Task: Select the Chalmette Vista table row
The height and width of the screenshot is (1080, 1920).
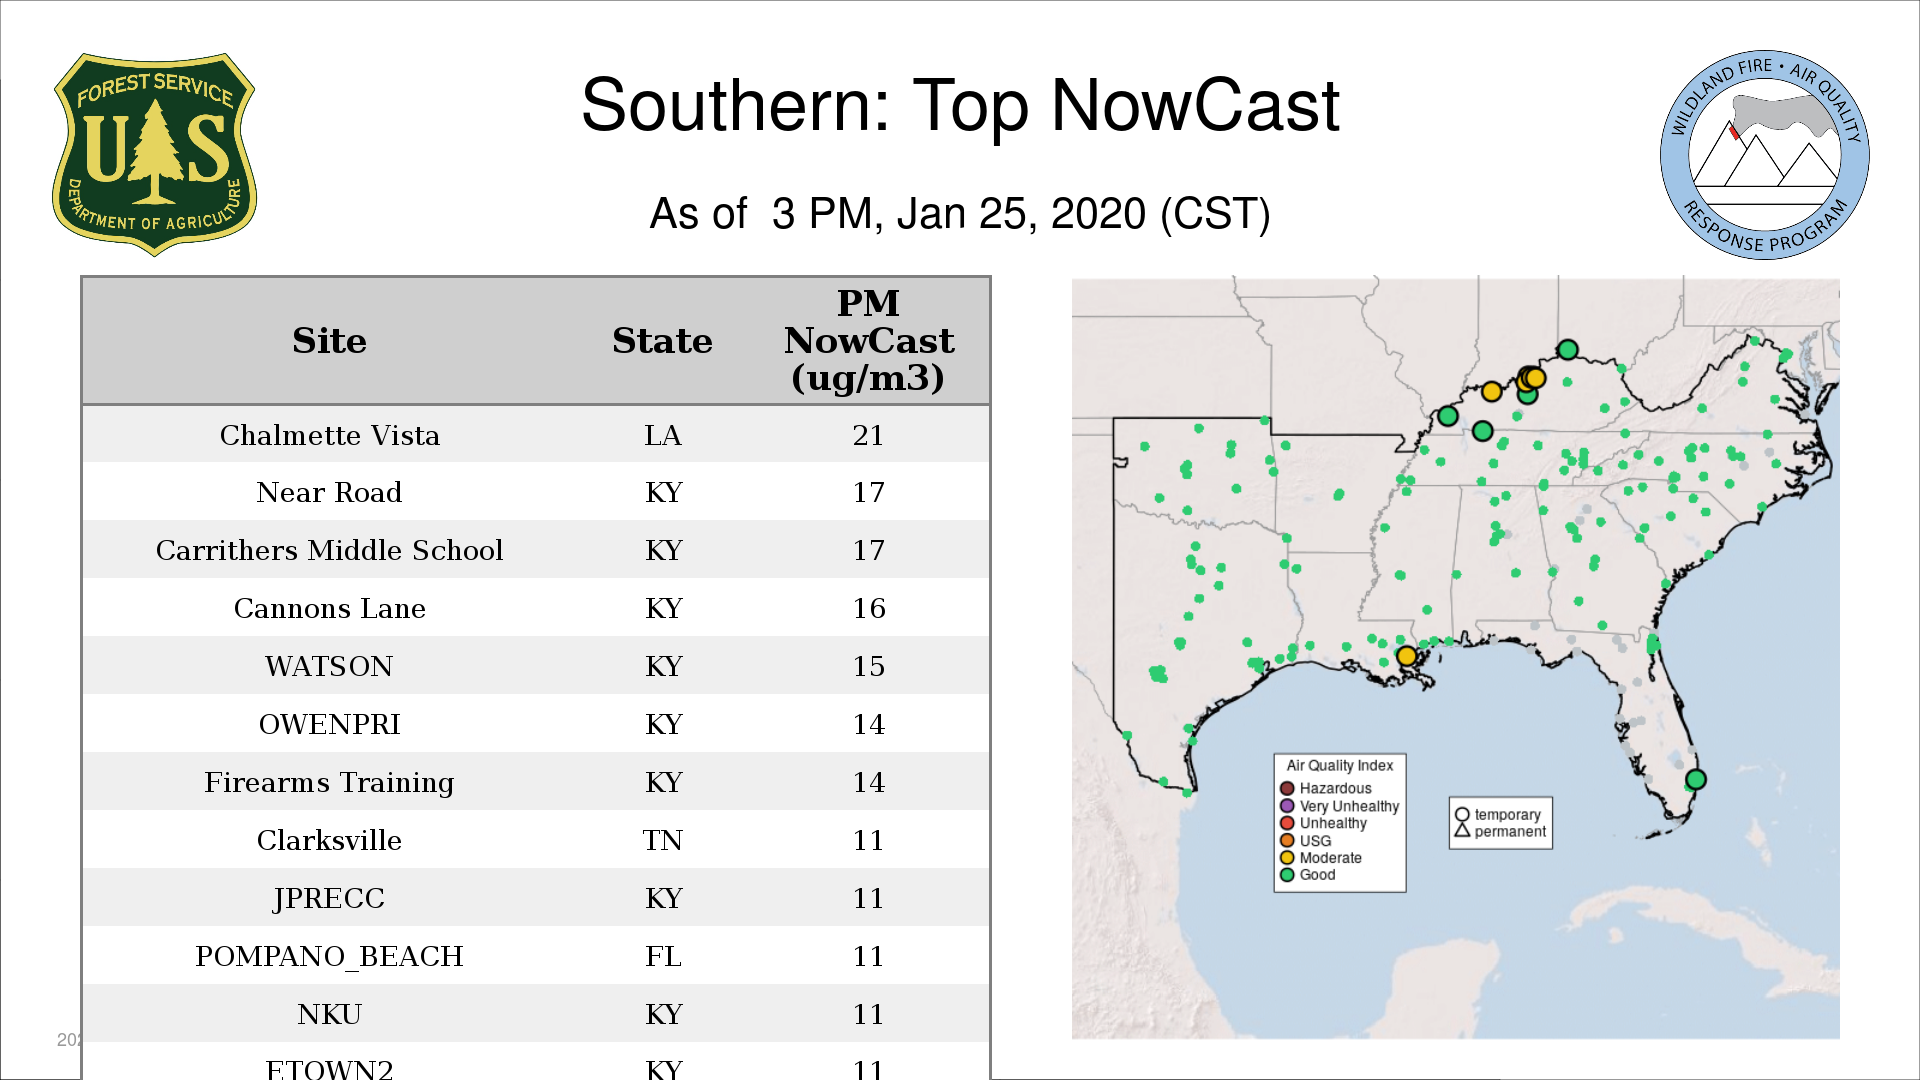Action: (x=535, y=435)
